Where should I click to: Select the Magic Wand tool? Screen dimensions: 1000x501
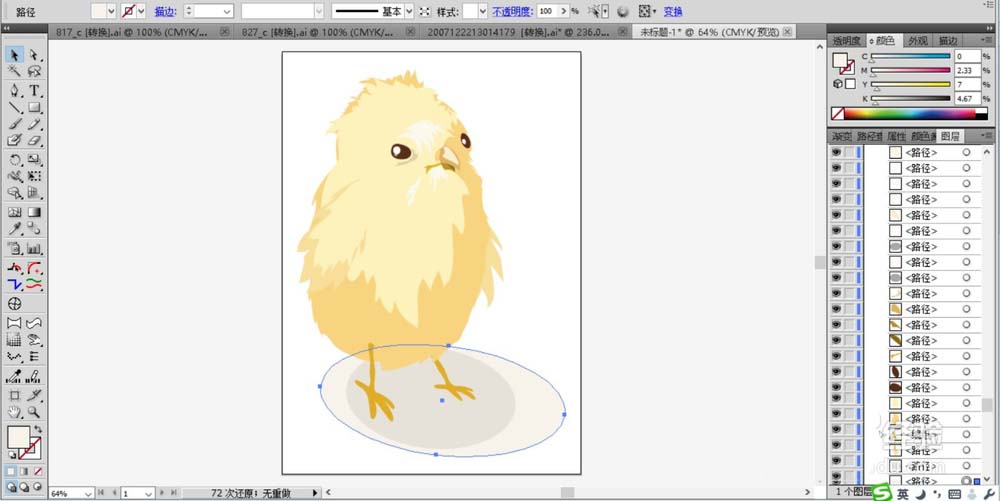15,71
